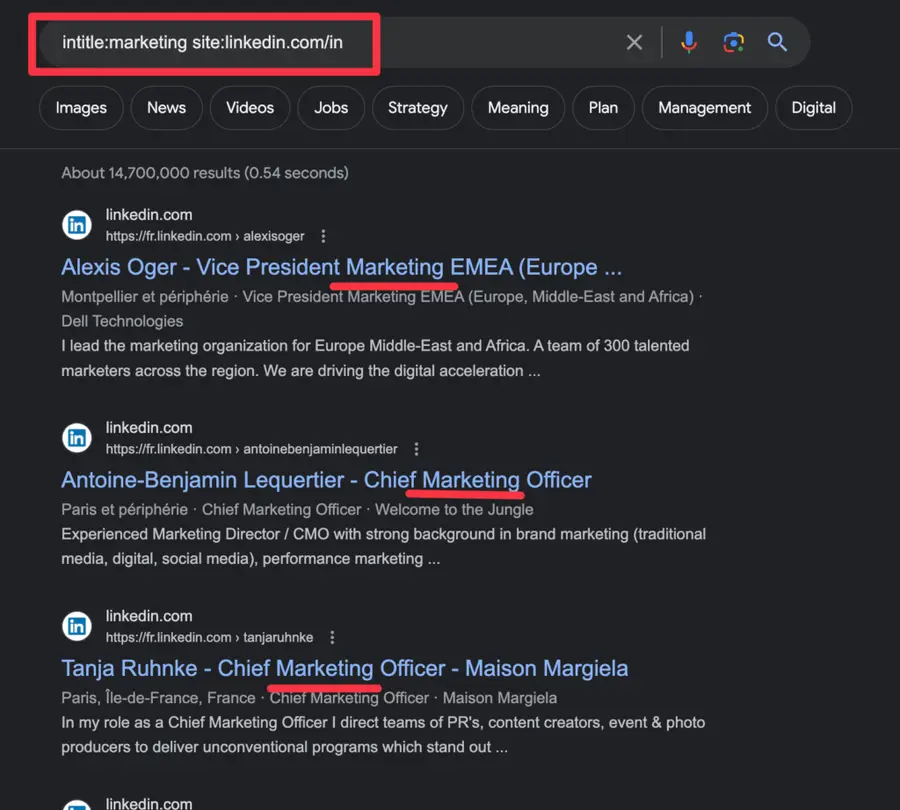Open Google Lens image search

(733, 42)
